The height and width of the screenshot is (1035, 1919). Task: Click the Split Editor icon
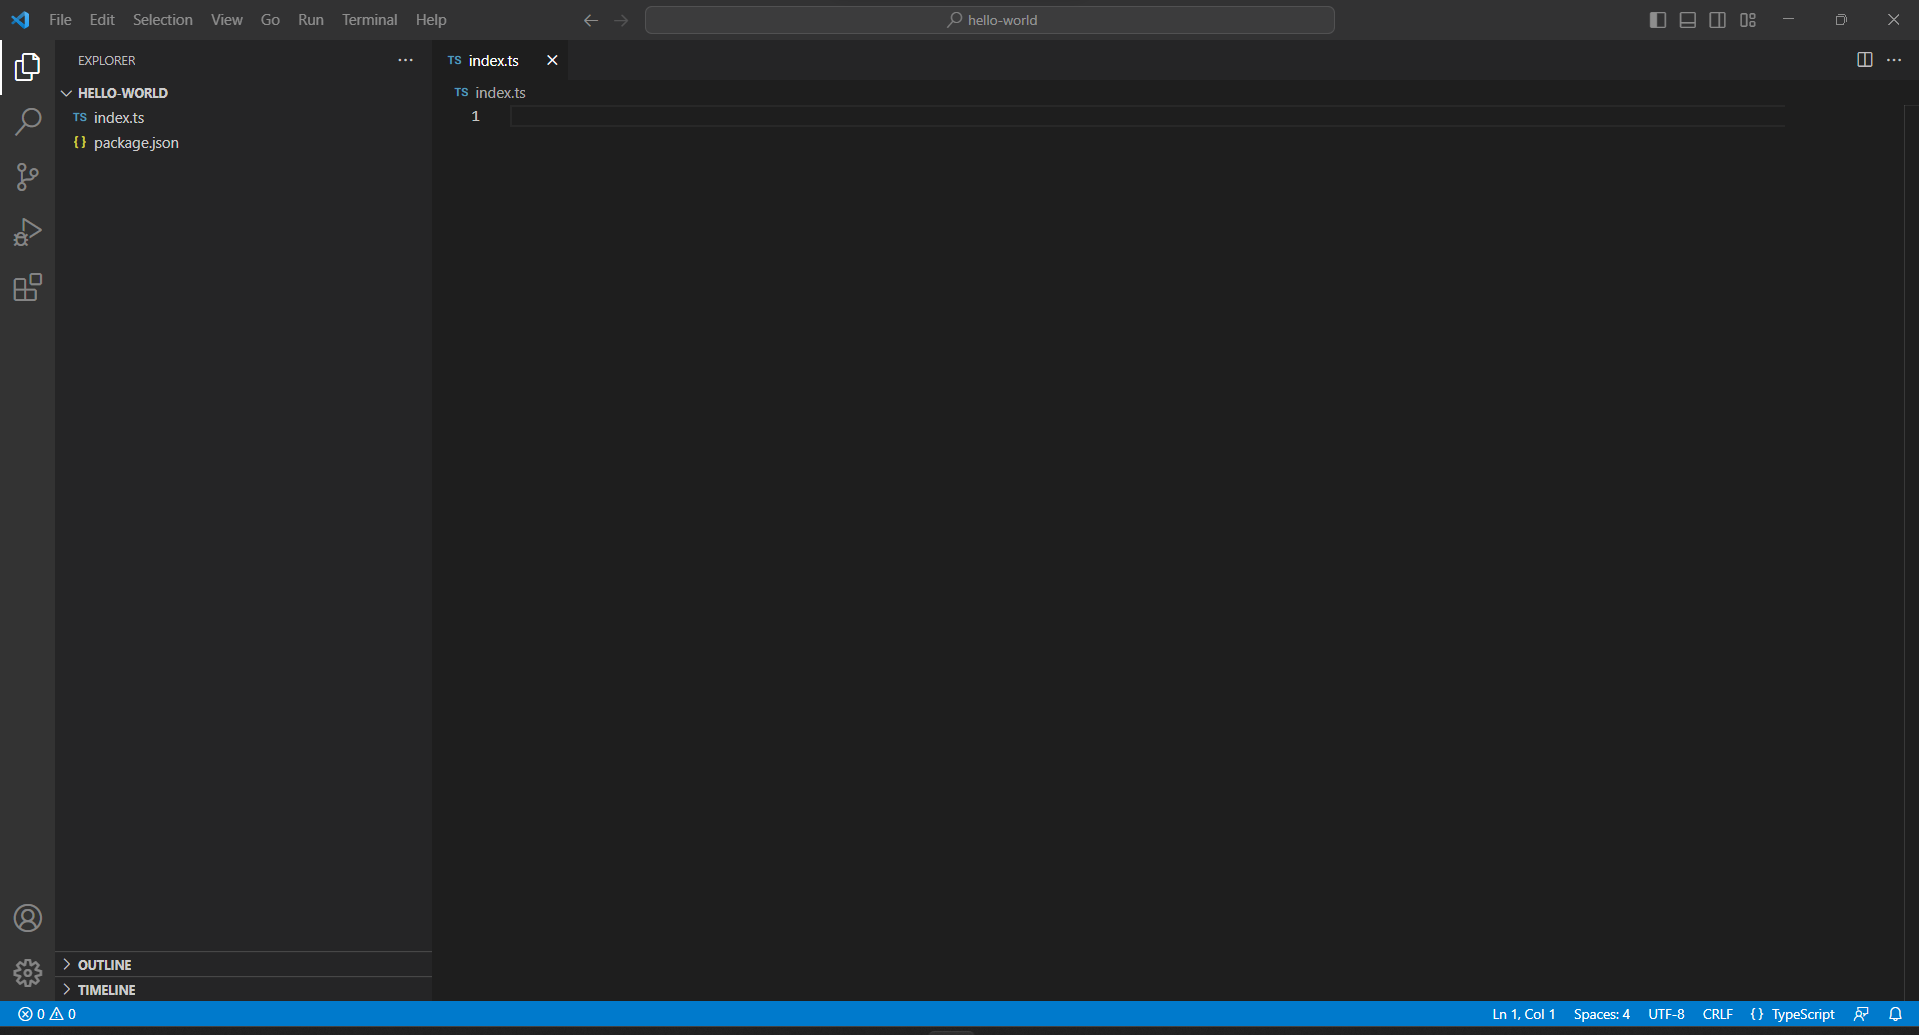click(x=1865, y=59)
